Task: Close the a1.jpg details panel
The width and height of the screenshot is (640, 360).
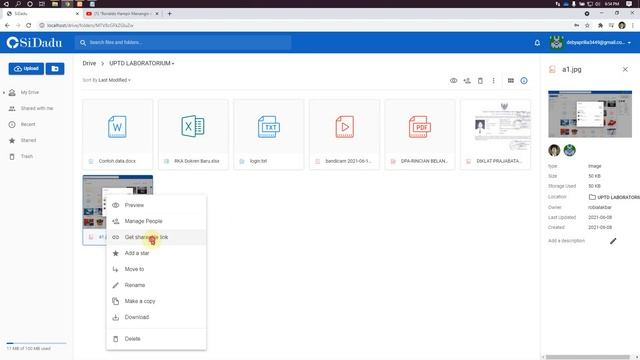Action: pos(625,69)
